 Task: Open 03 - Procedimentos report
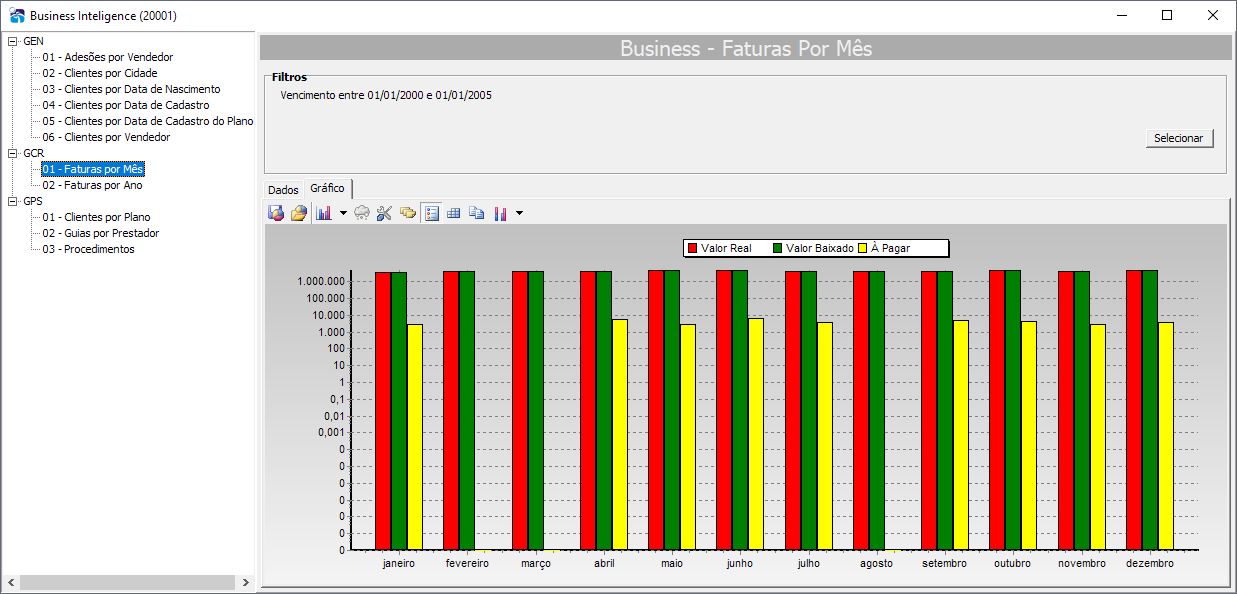click(88, 249)
